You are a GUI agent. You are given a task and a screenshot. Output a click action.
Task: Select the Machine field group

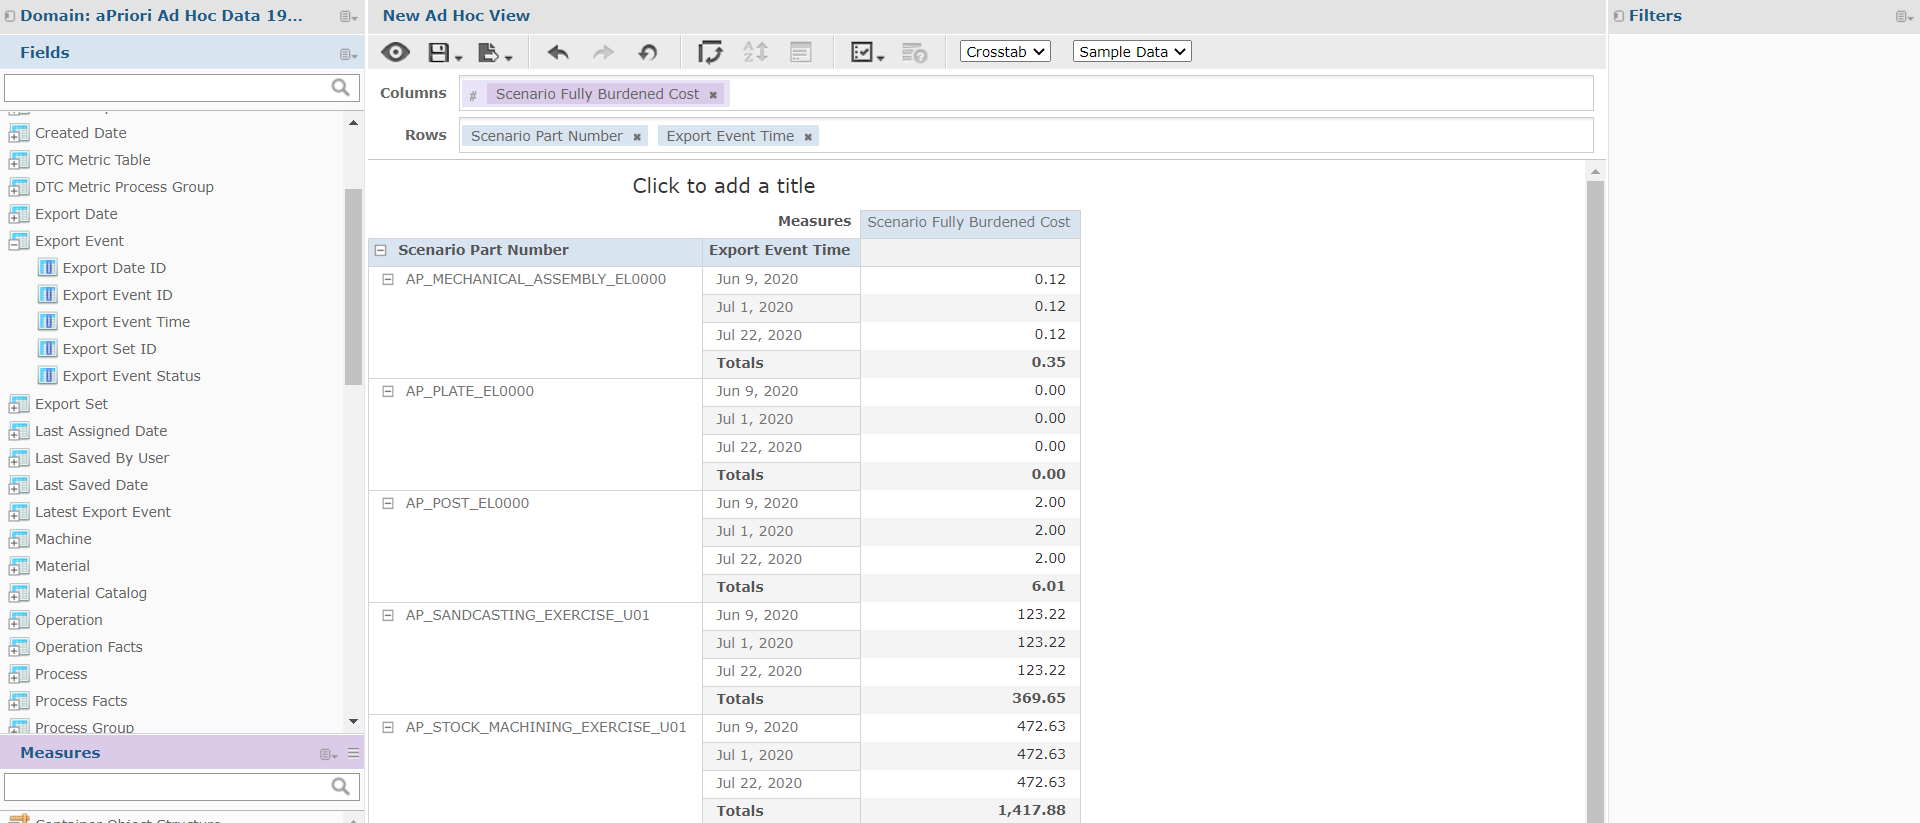tap(63, 539)
